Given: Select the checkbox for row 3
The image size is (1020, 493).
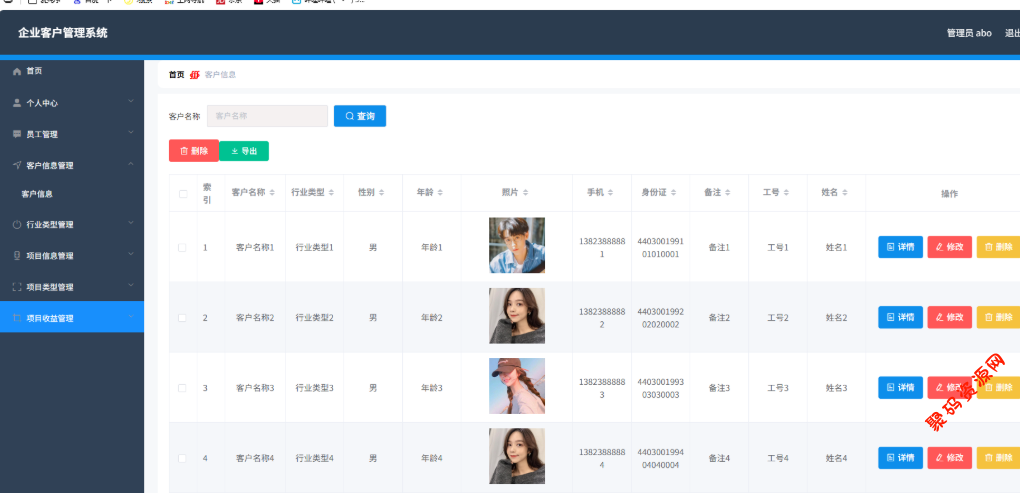Looking at the screenshot, I should point(182,387).
